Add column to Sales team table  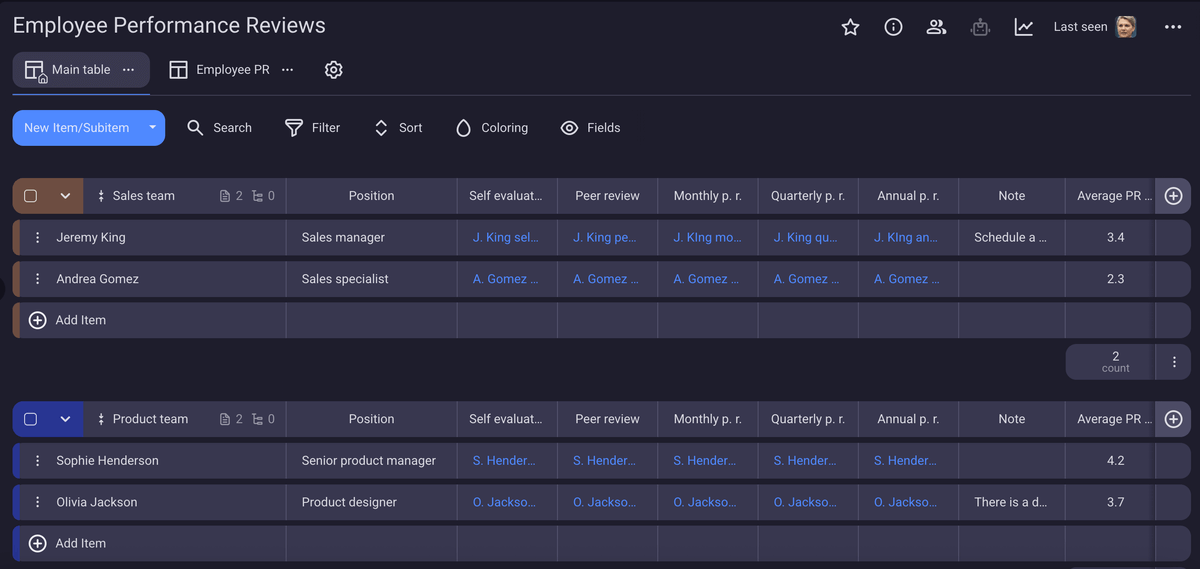click(x=1173, y=196)
